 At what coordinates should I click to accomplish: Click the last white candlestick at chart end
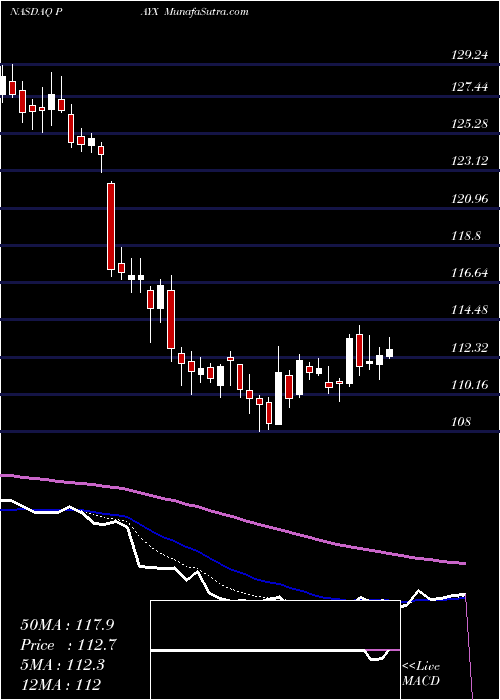tap(389, 353)
